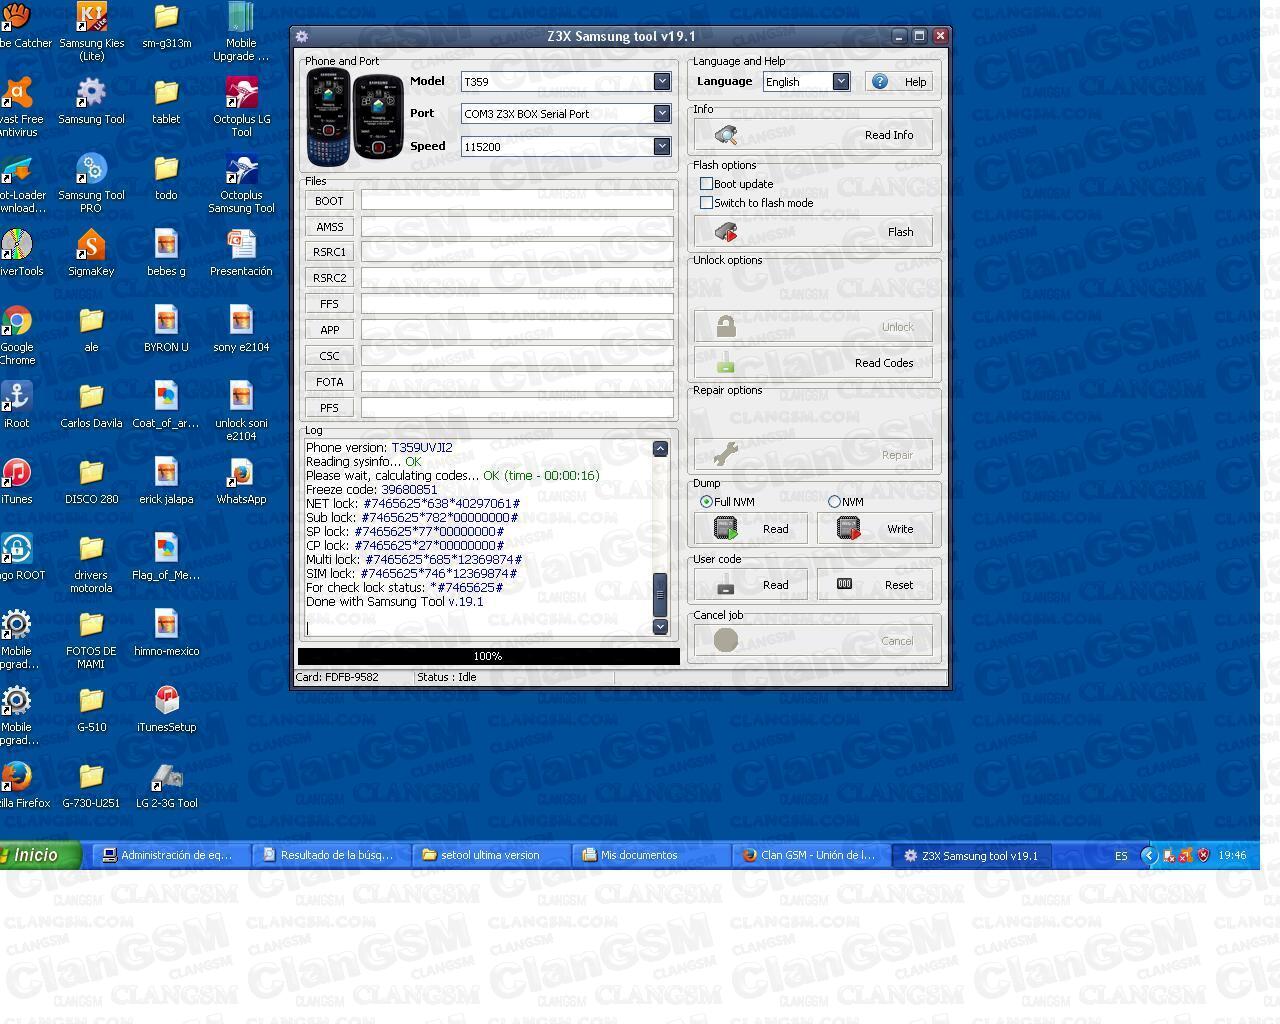The width and height of the screenshot is (1280, 1024).
Task: Launch Samsung Tool PRO shortcut
Action: click(x=91, y=182)
